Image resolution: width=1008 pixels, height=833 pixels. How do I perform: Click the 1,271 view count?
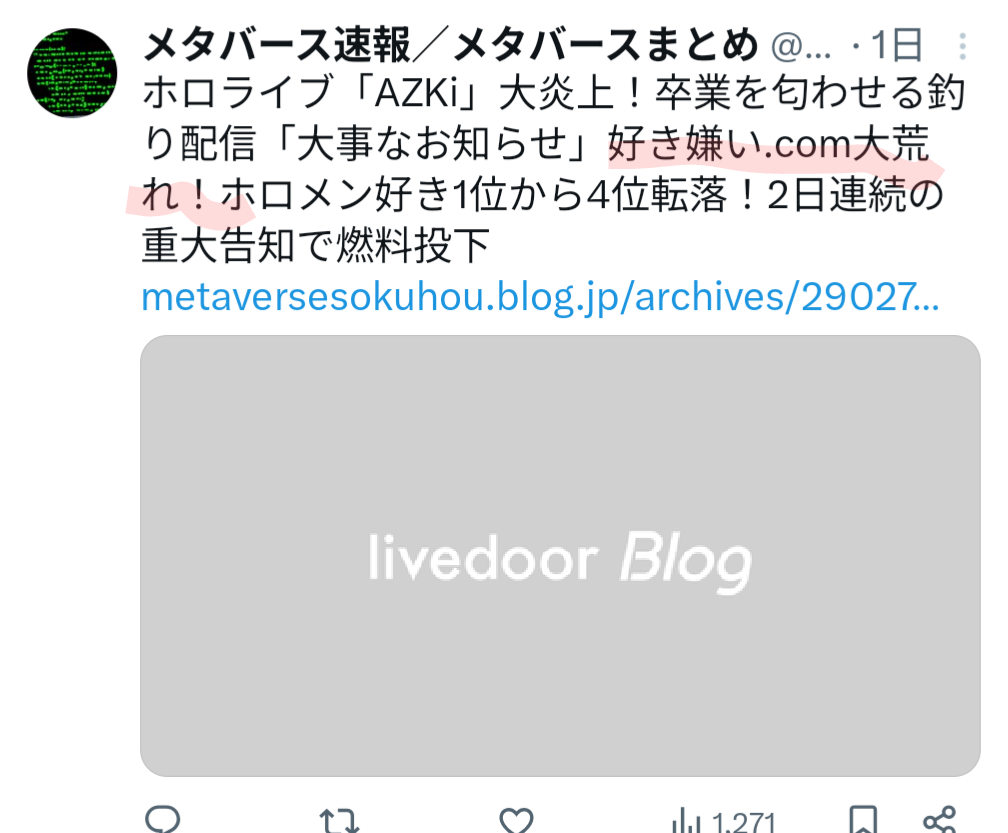tap(744, 823)
